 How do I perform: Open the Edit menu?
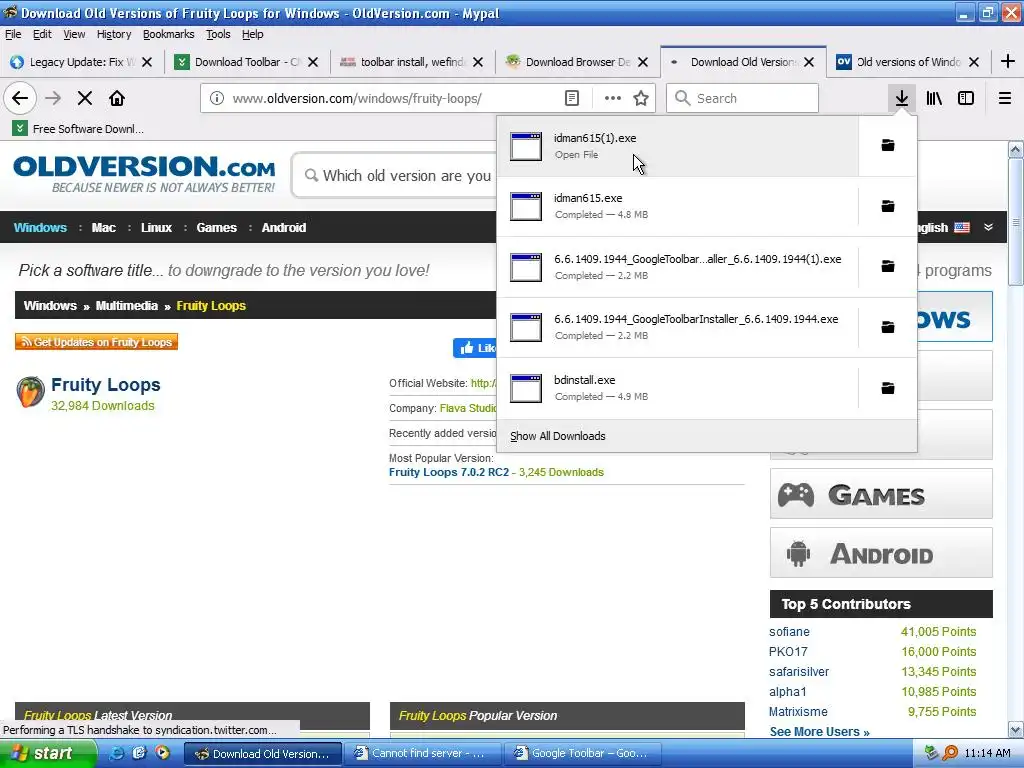click(42, 35)
